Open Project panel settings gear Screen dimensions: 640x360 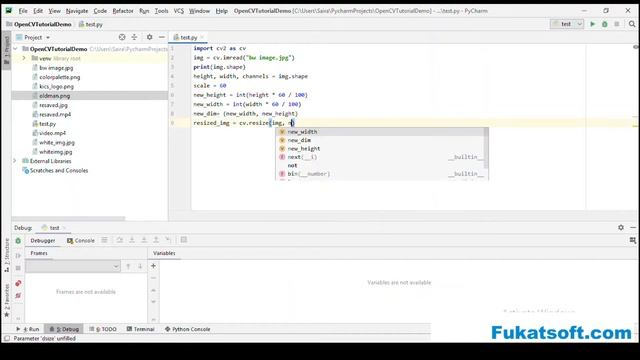[149, 37]
